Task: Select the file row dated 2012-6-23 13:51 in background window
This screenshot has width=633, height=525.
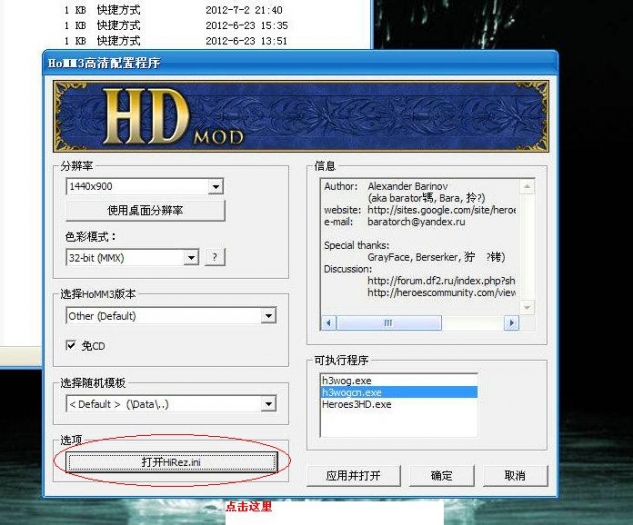Action: (174, 40)
